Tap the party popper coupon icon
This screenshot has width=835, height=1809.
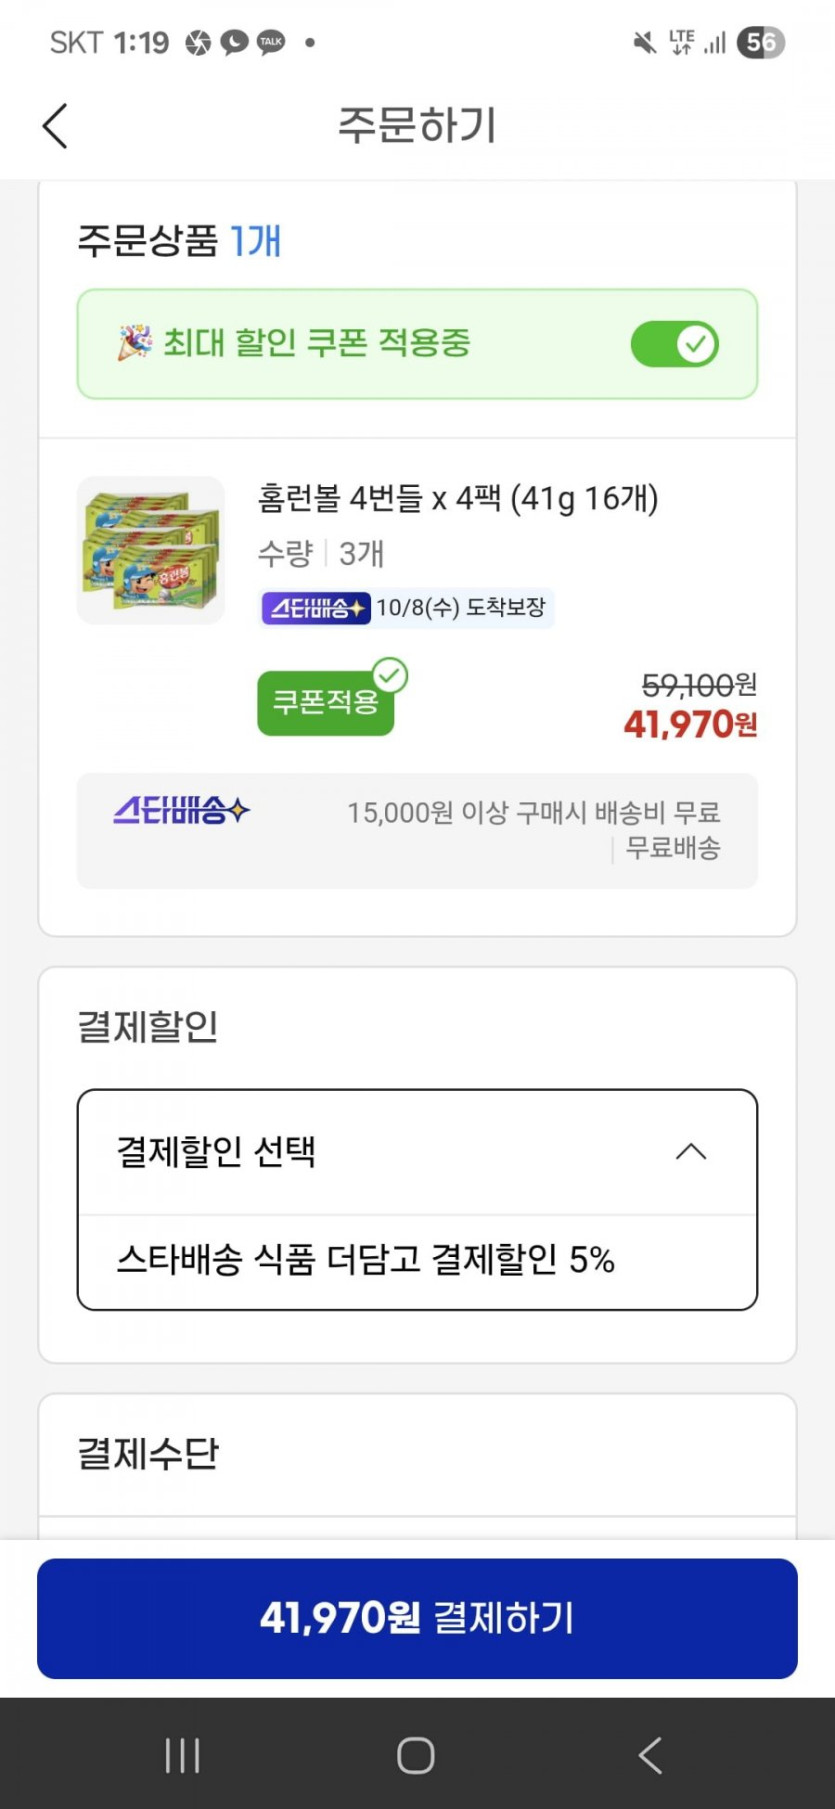tap(134, 342)
